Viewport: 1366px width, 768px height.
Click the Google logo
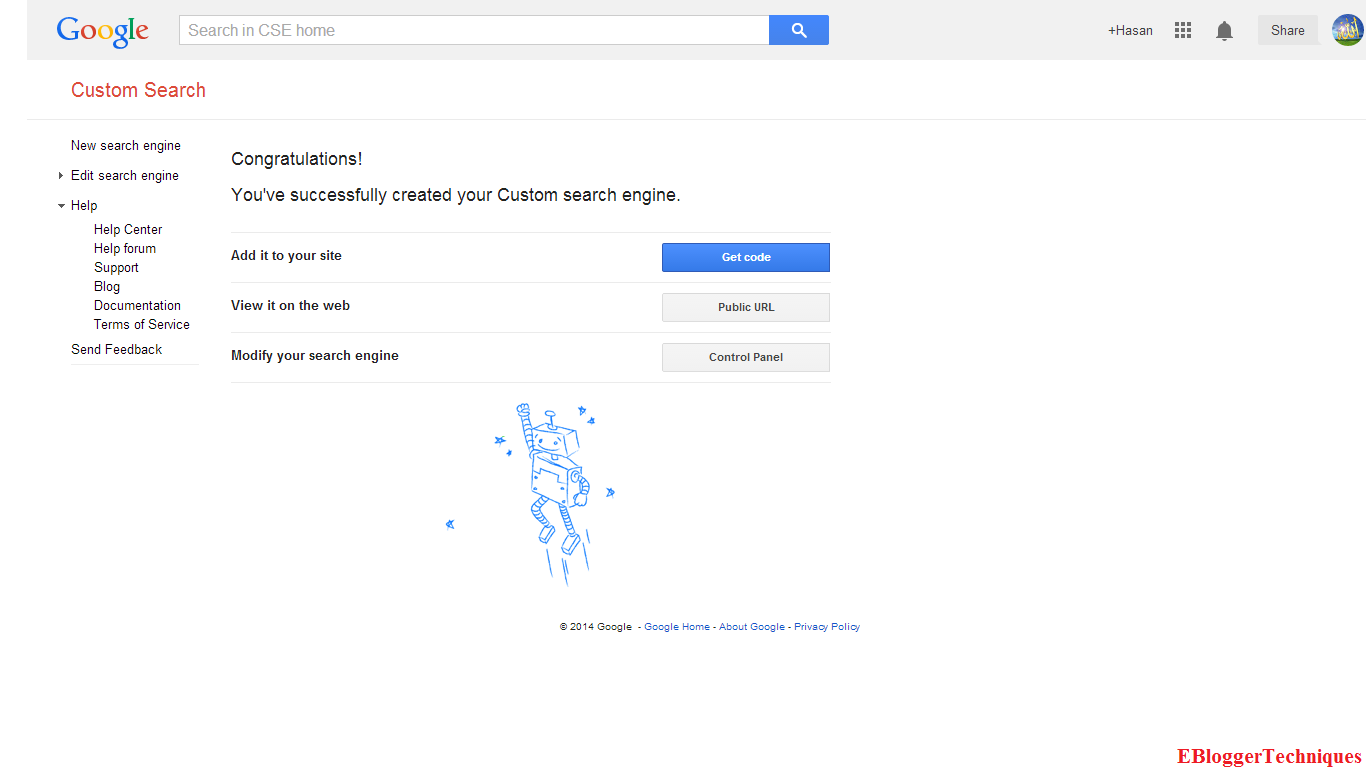102,31
